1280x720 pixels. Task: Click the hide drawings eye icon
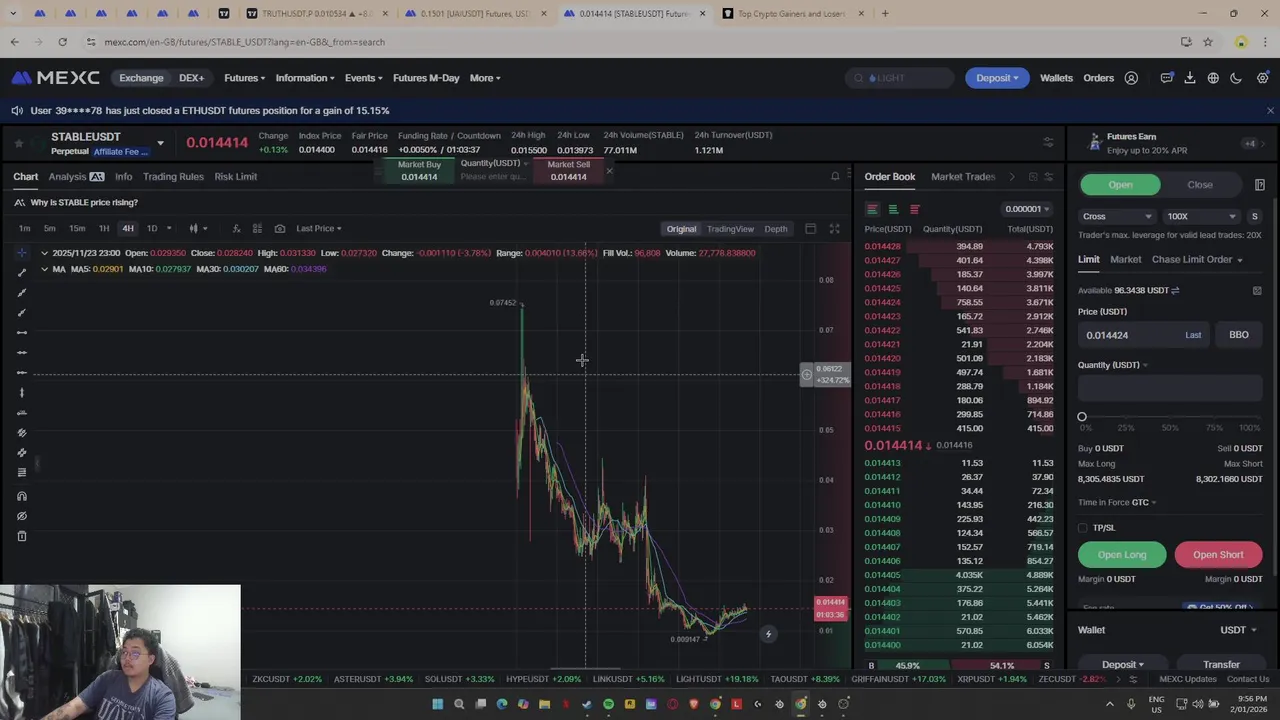pyautogui.click(x=22, y=516)
